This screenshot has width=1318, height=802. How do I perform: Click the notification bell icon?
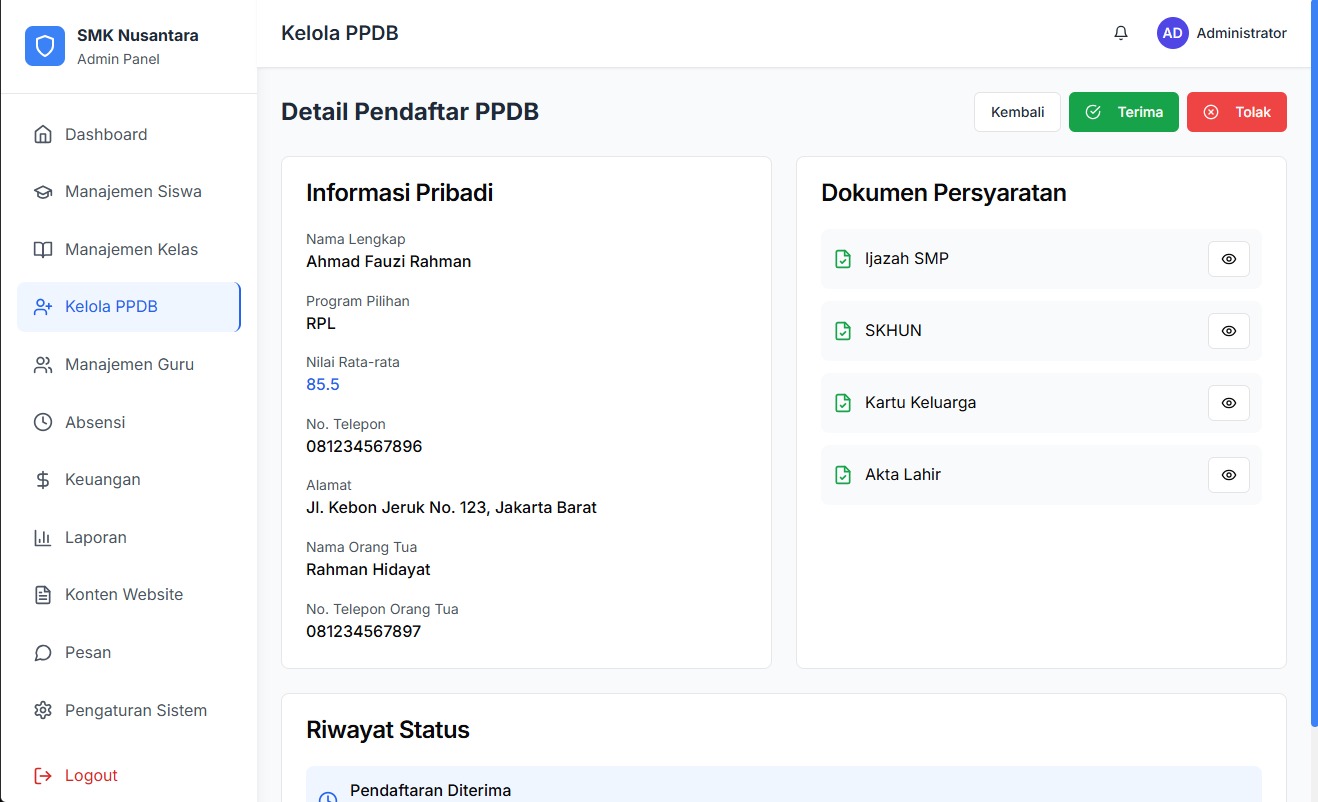[x=1120, y=33]
